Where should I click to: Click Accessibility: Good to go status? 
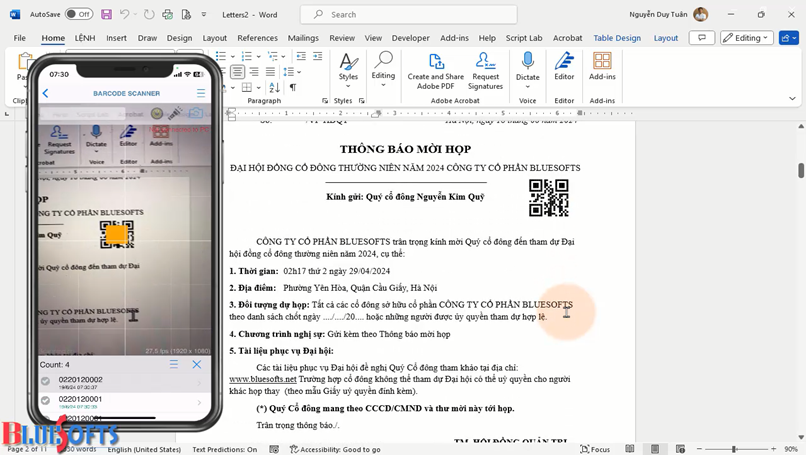(335, 449)
